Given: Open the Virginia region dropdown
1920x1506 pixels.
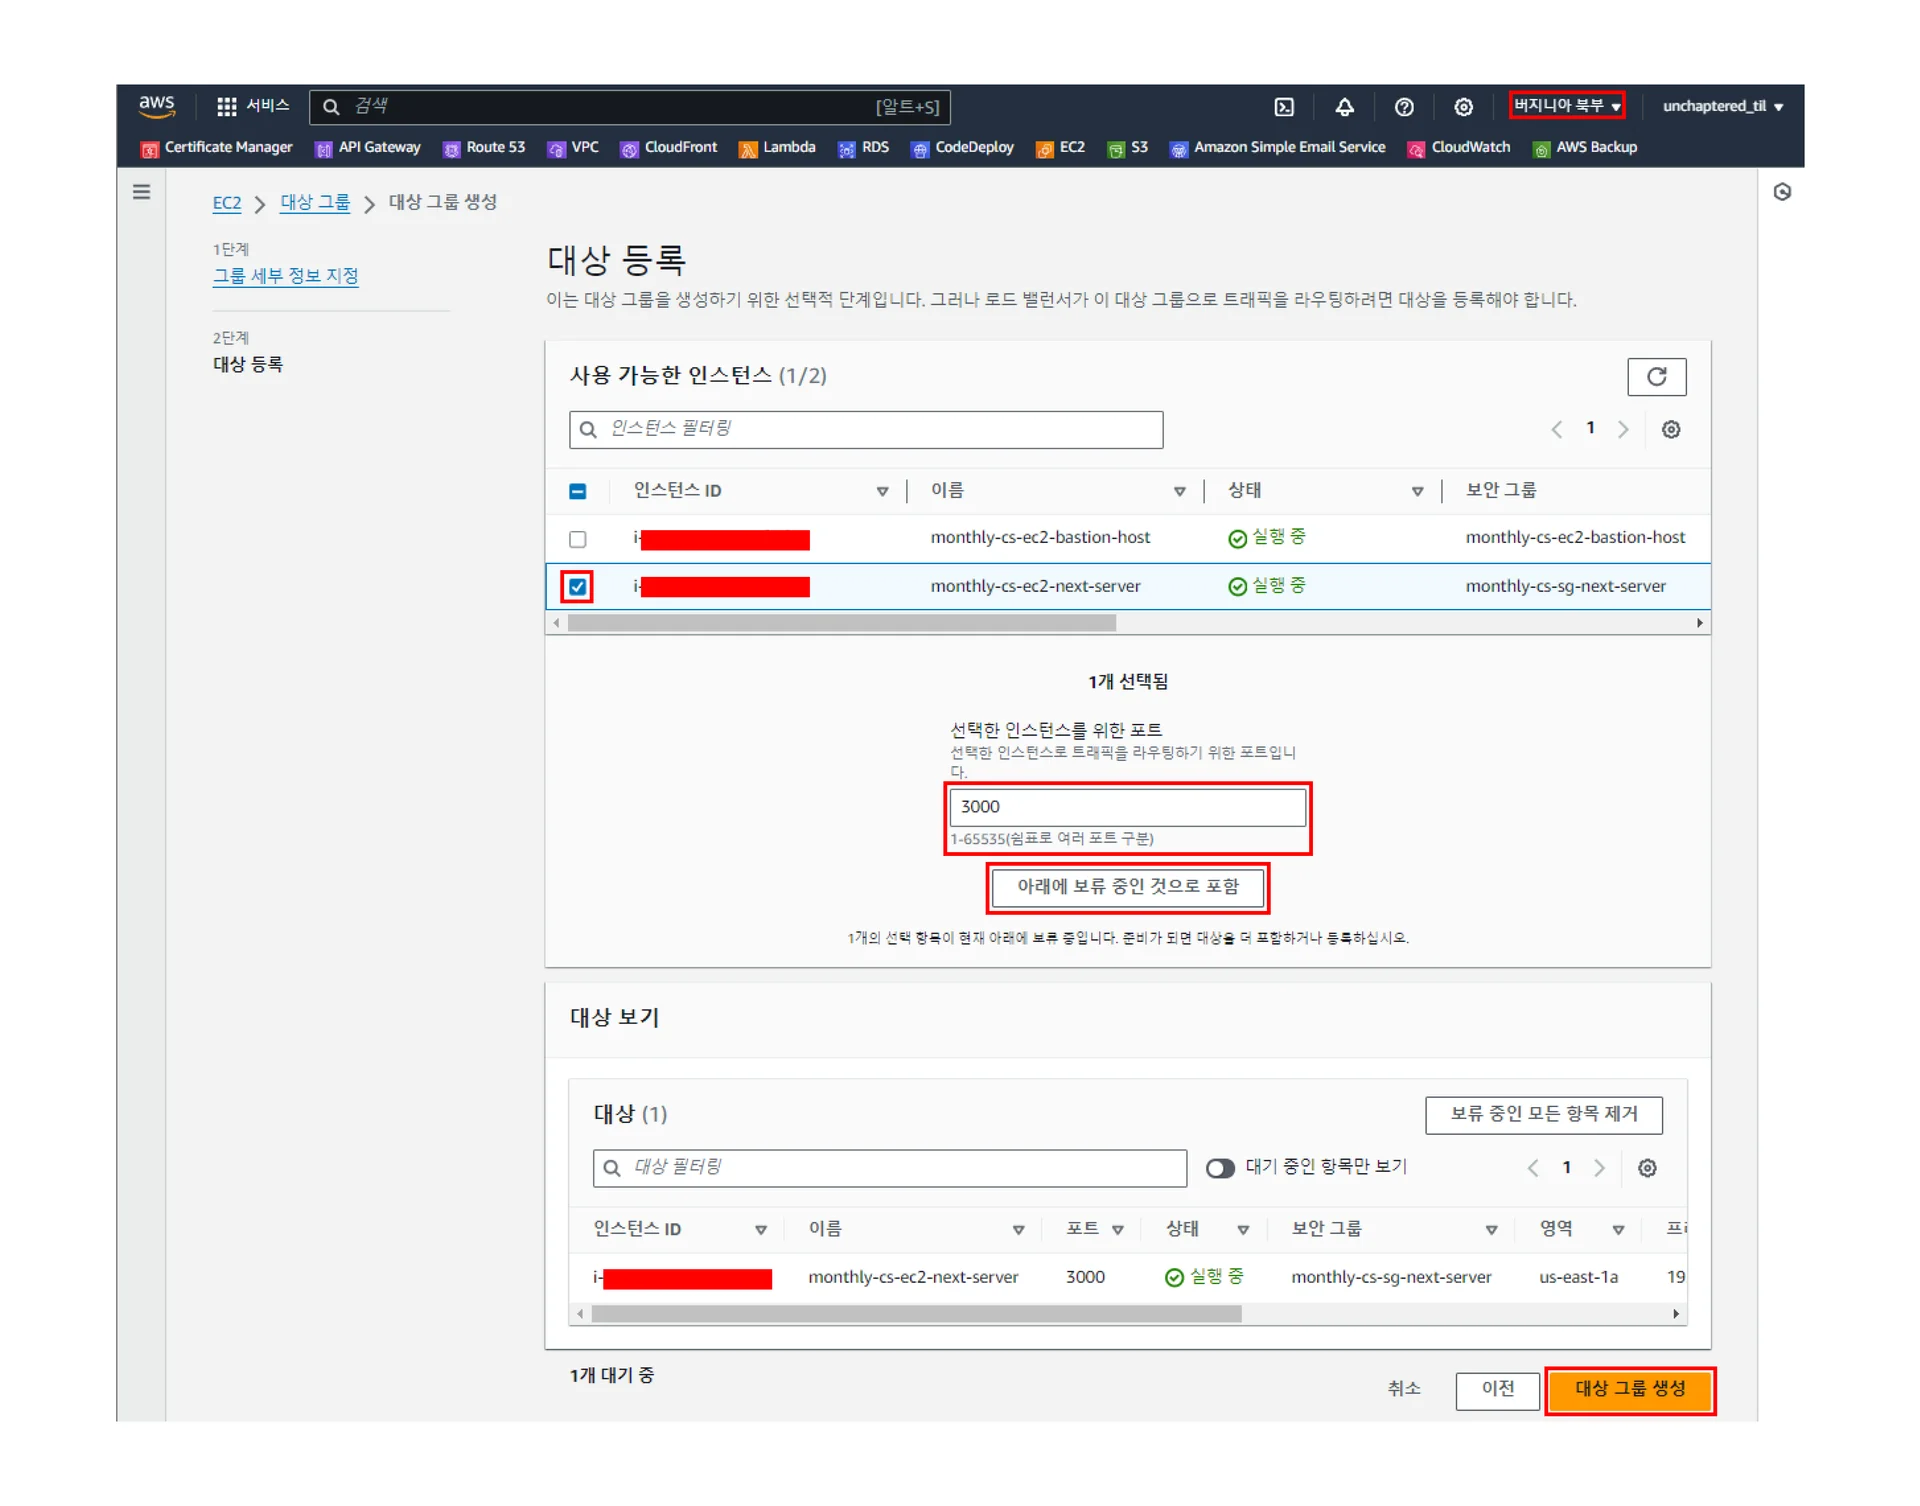Looking at the screenshot, I should click(1566, 106).
